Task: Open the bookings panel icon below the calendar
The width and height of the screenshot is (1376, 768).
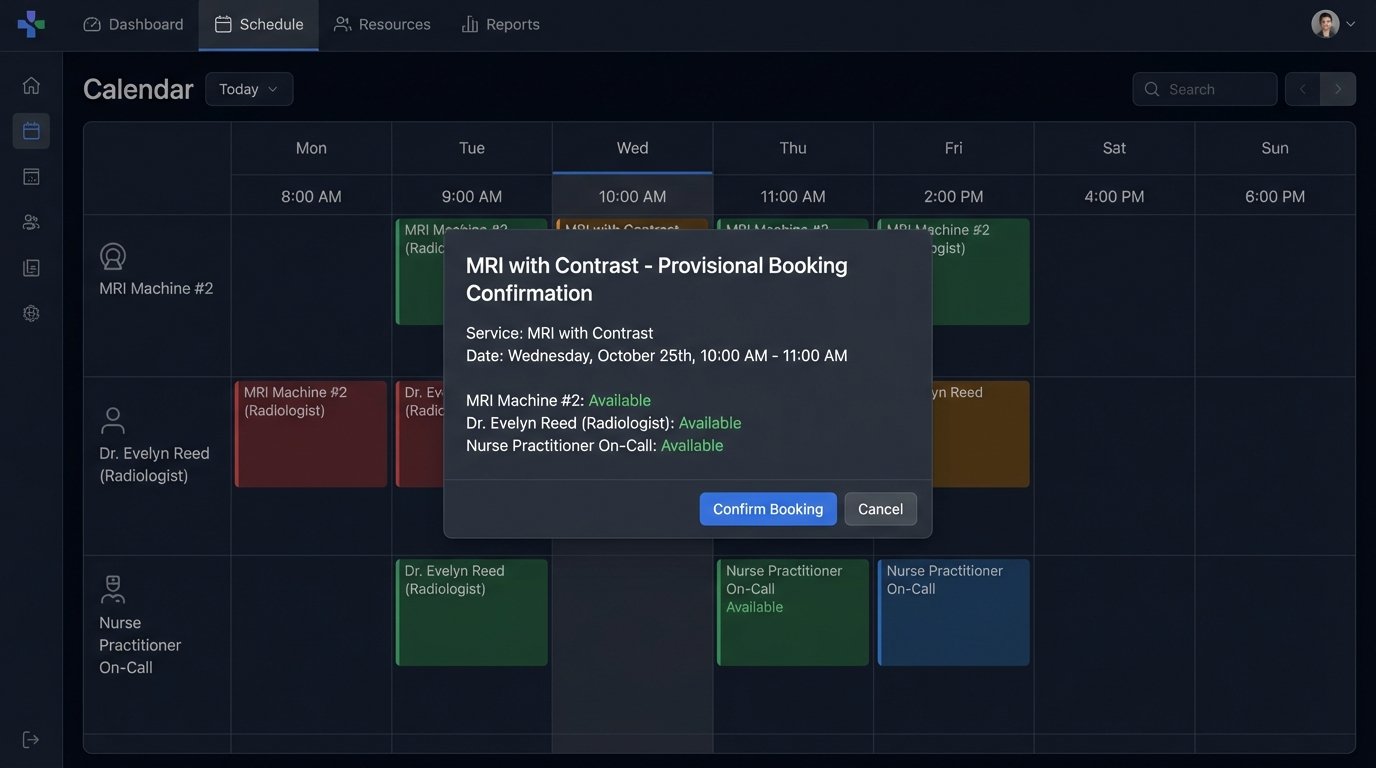Action: pos(30,175)
